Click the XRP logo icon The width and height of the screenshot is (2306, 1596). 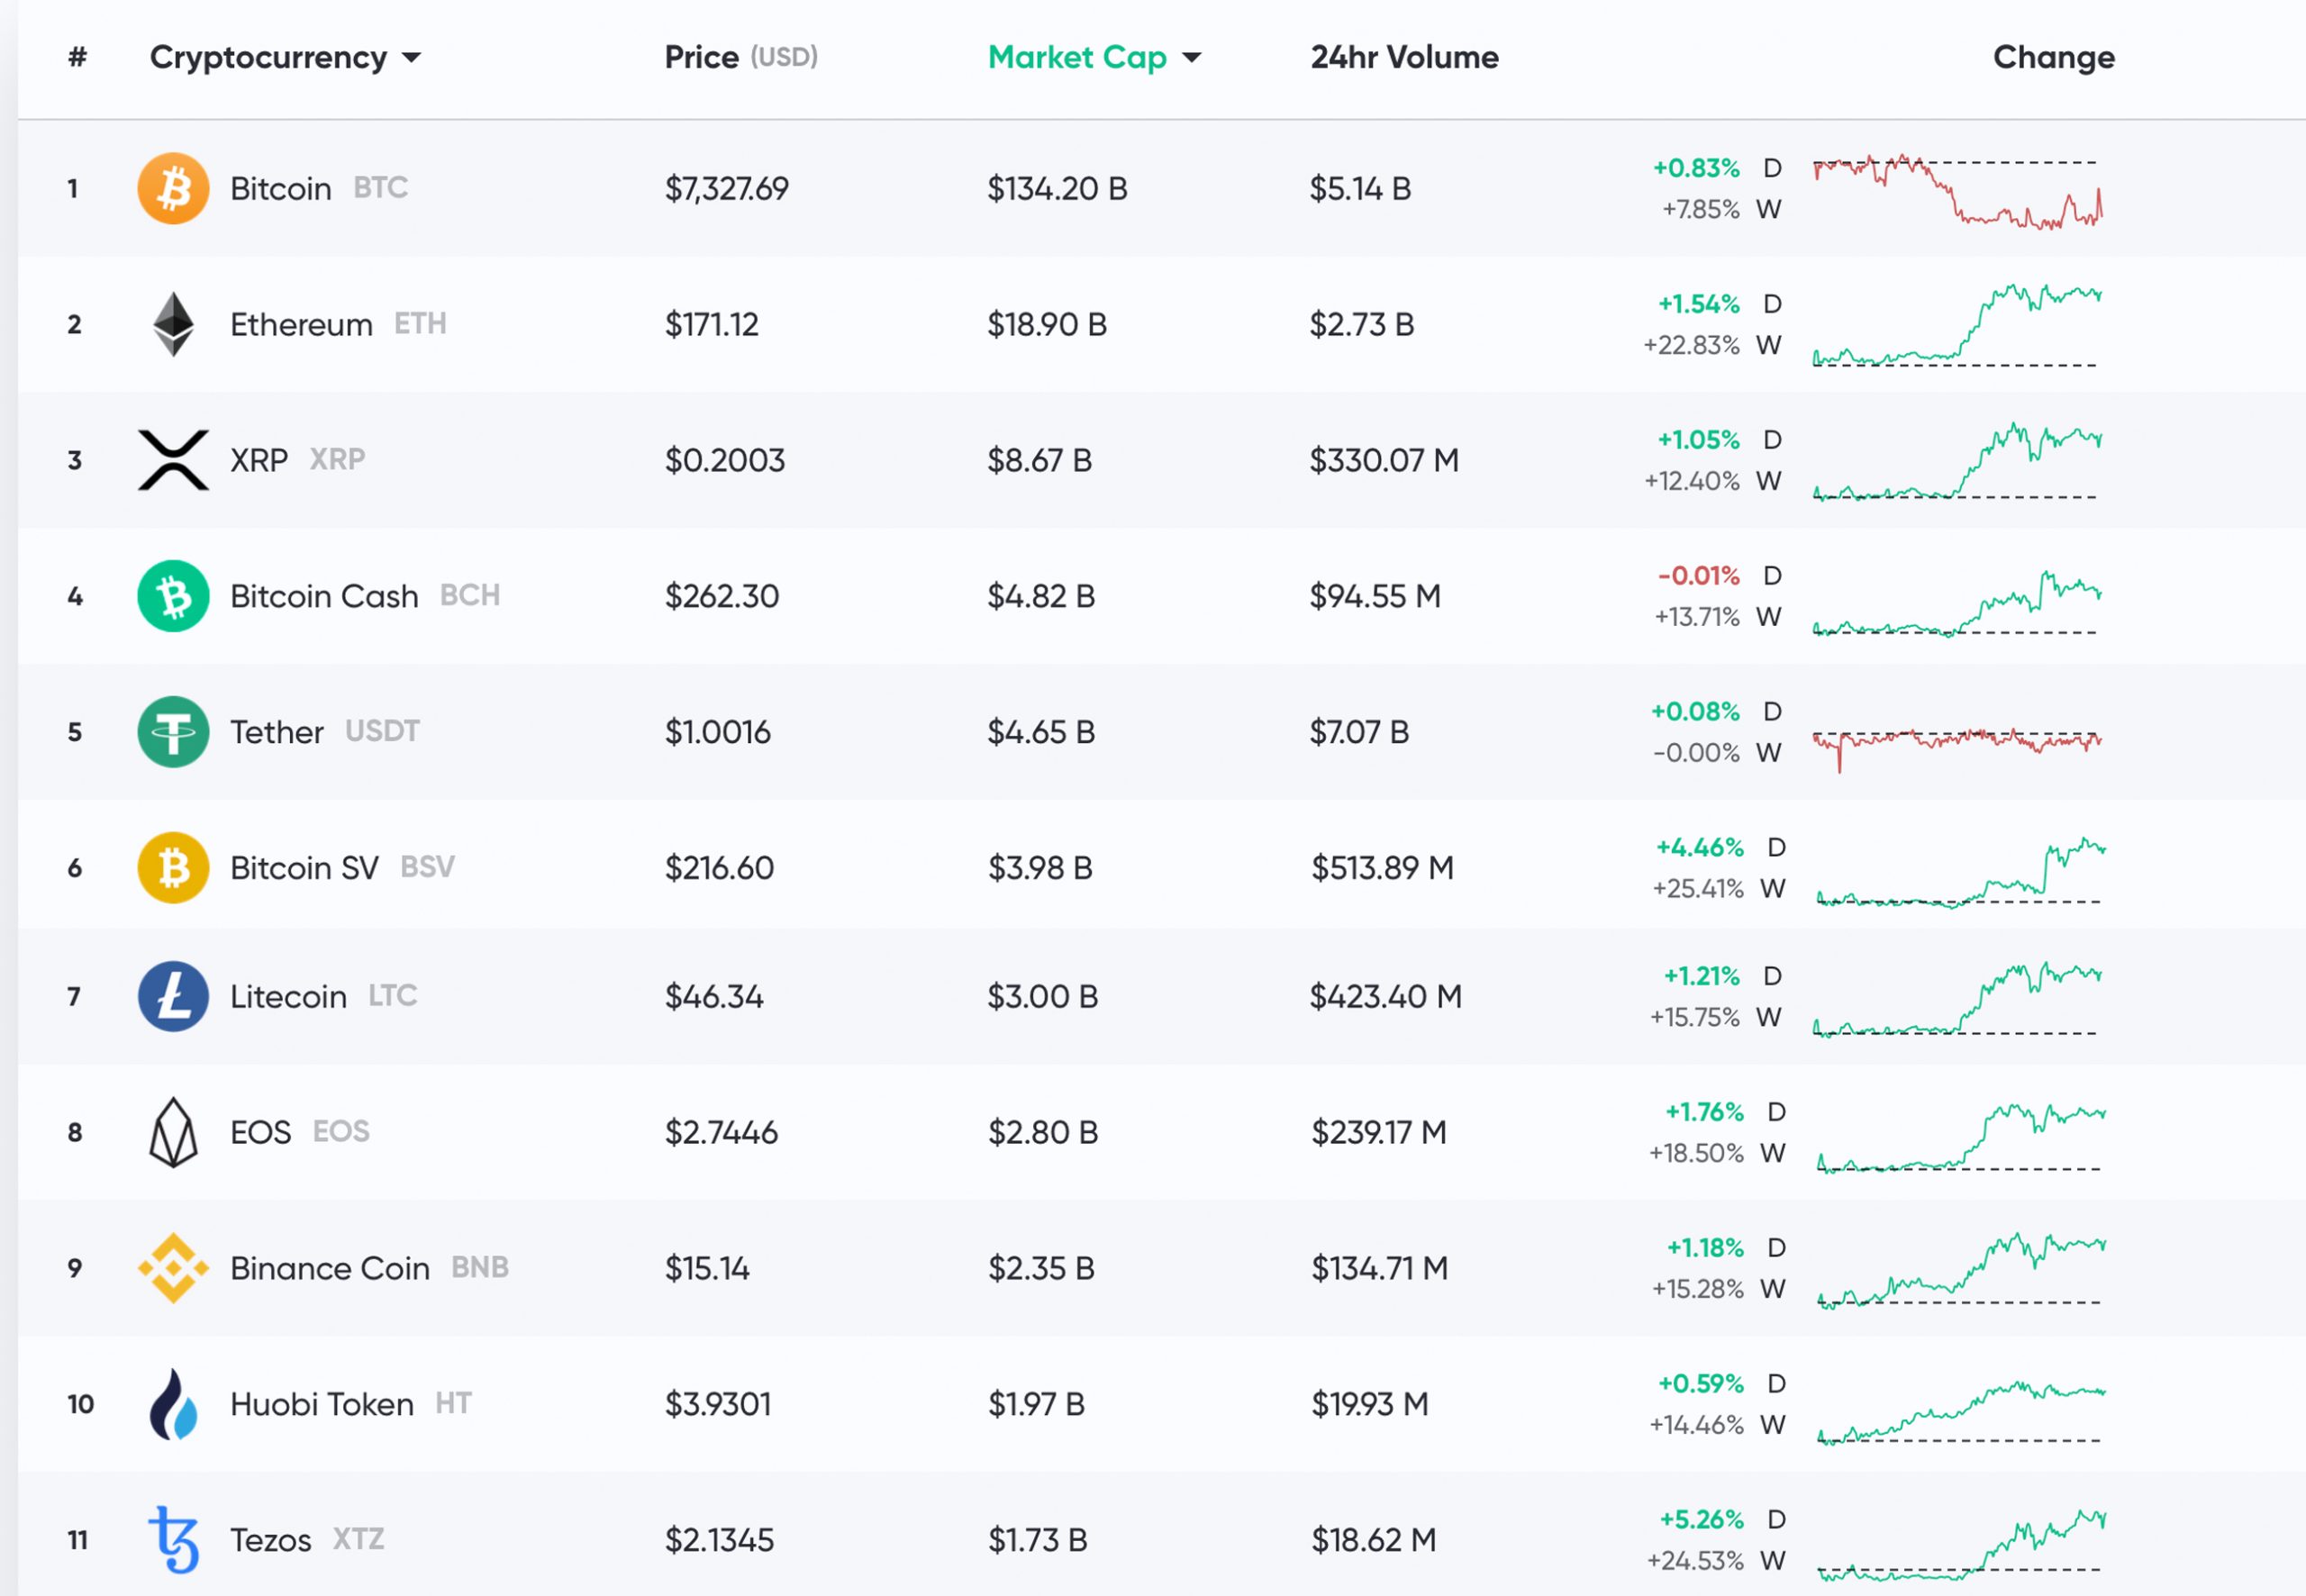tap(173, 460)
